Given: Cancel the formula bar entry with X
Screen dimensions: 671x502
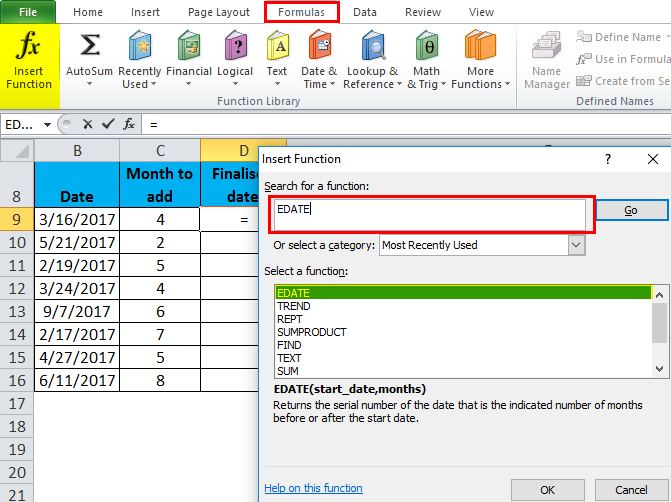Looking at the screenshot, I should (88, 125).
